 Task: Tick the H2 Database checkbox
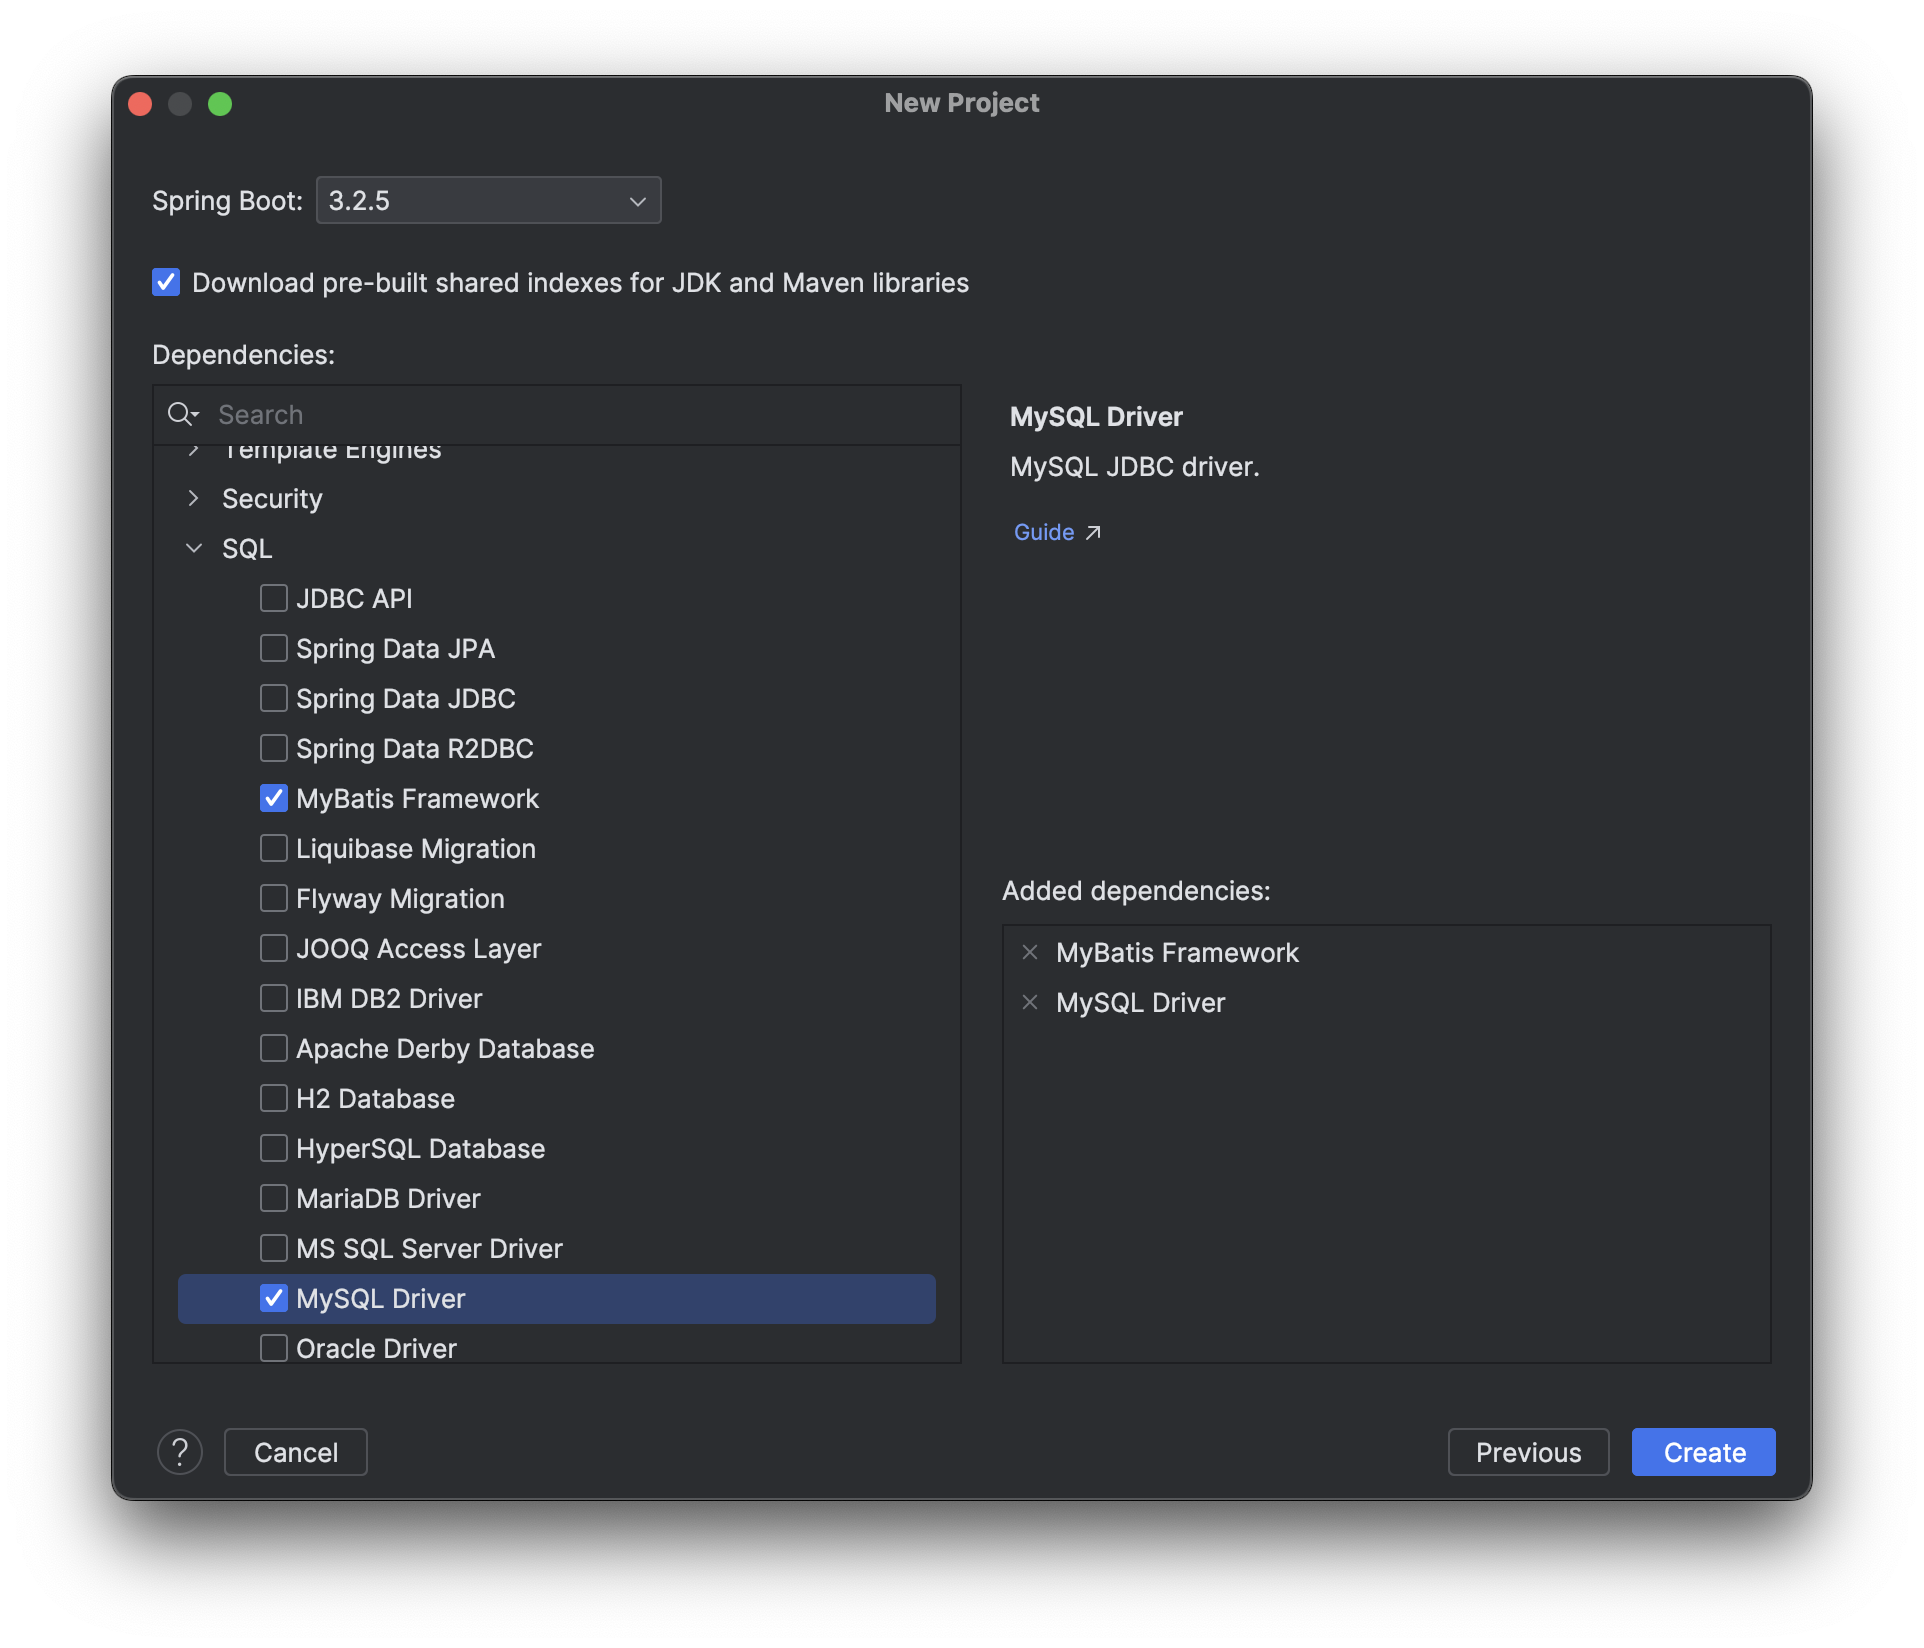coord(273,1098)
